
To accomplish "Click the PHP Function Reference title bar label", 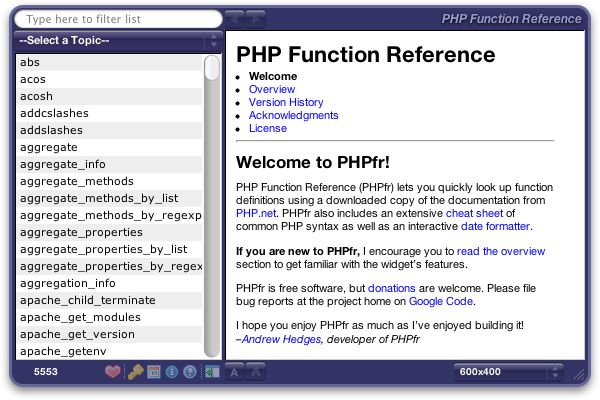I will [x=511, y=19].
